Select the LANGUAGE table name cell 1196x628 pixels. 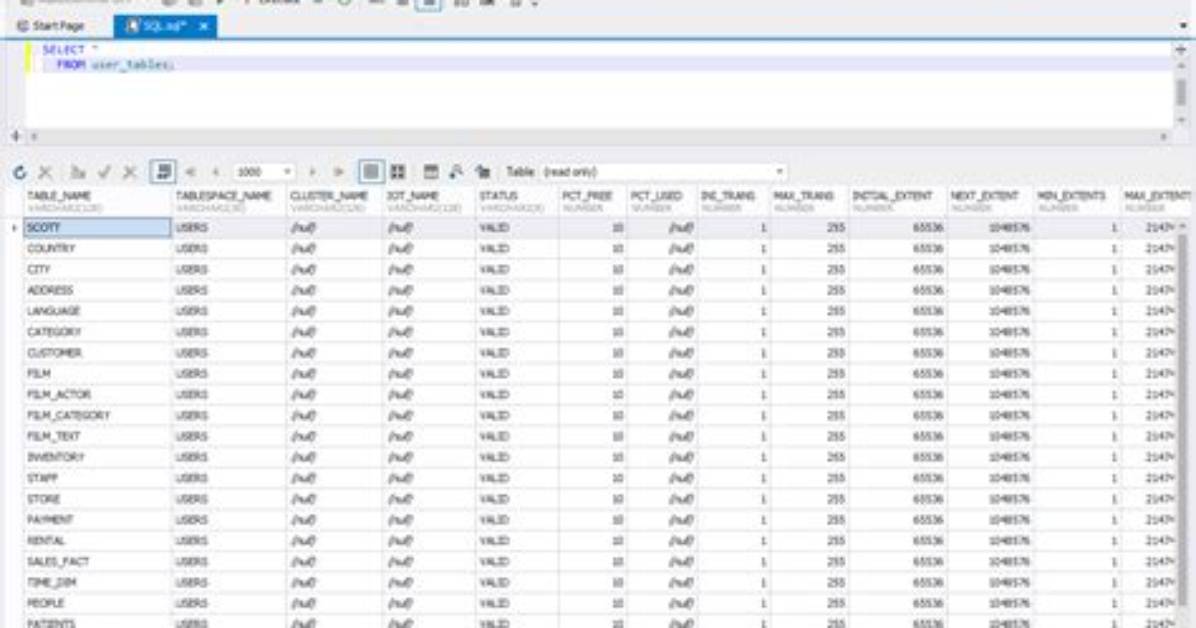click(97, 311)
